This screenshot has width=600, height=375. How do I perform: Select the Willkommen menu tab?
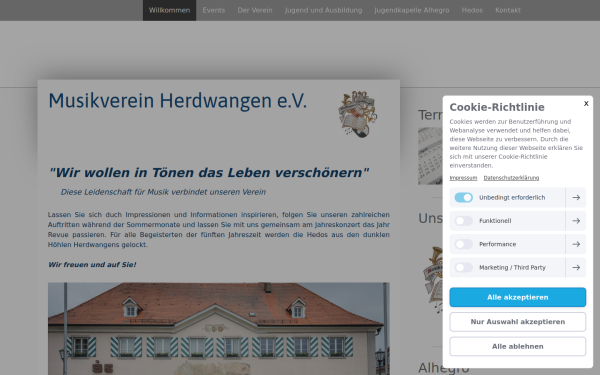(x=169, y=10)
